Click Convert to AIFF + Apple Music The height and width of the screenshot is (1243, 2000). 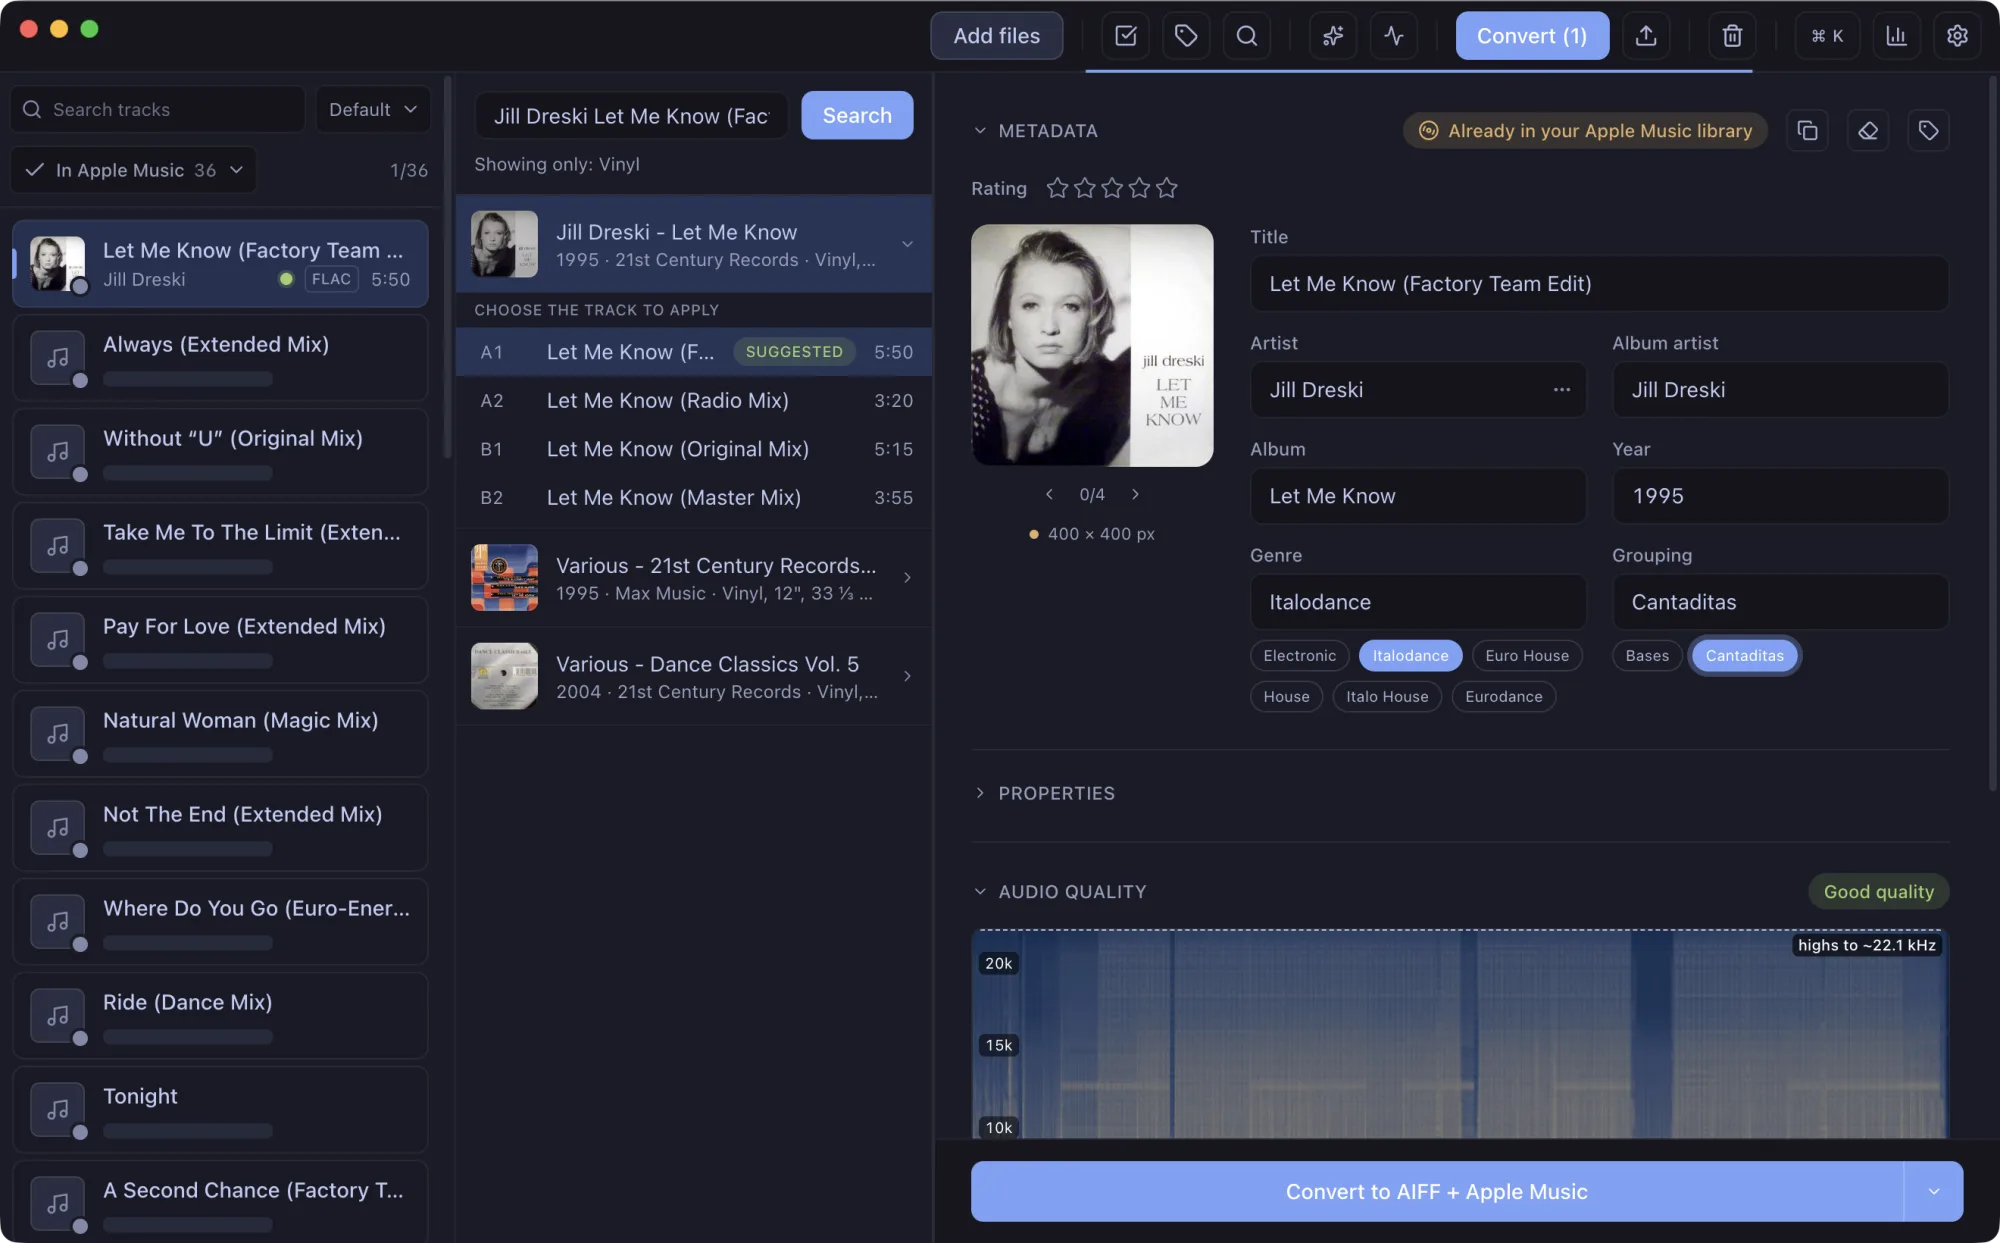point(1436,1192)
